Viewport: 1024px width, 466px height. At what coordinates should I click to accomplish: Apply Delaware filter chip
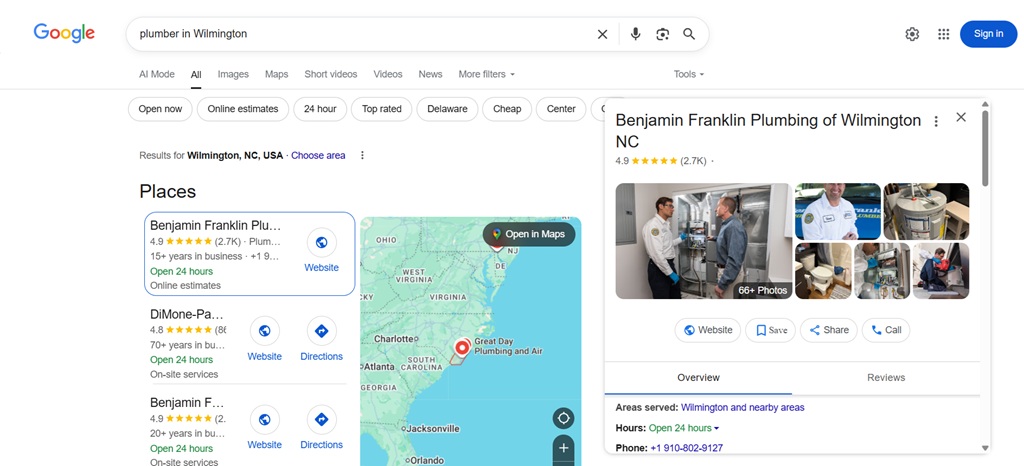[x=447, y=109]
